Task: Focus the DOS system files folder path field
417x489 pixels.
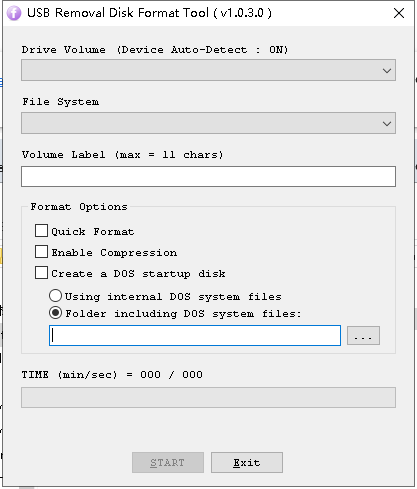Action: pos(195,335)
